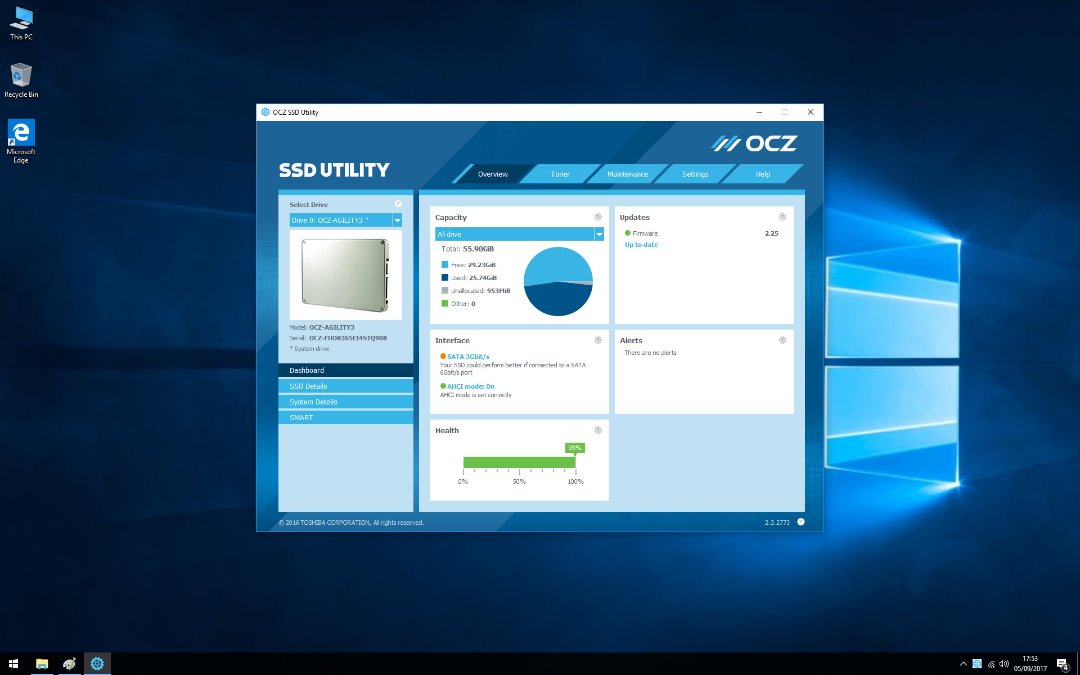
Task: Open the Alerts panel help icon
Action: (782, 340)
